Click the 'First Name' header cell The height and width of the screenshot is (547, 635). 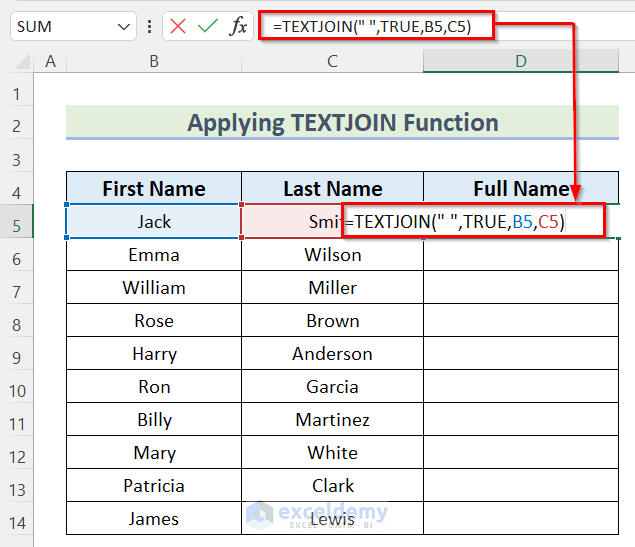[x=154, y=189]
